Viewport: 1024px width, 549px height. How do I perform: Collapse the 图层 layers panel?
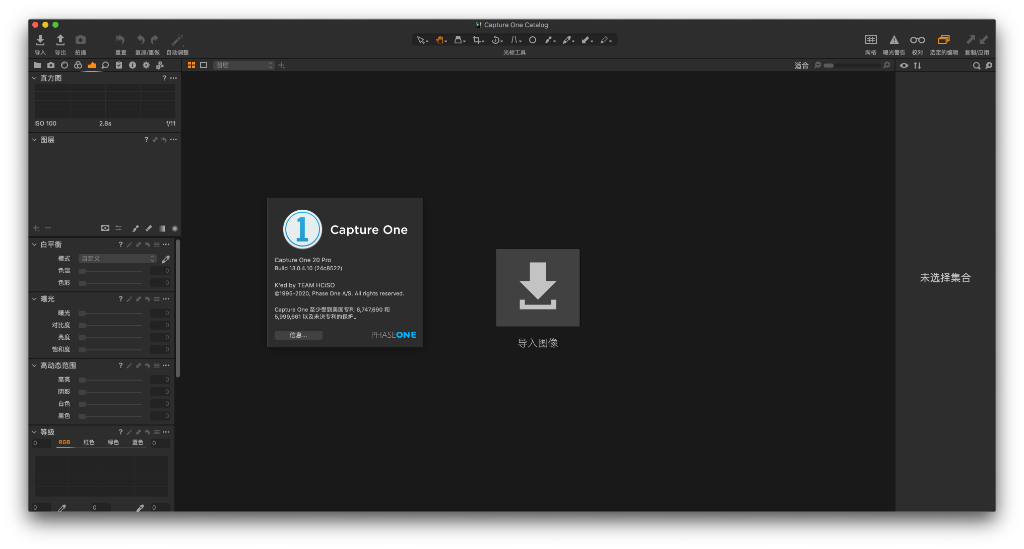pos(34,140)
